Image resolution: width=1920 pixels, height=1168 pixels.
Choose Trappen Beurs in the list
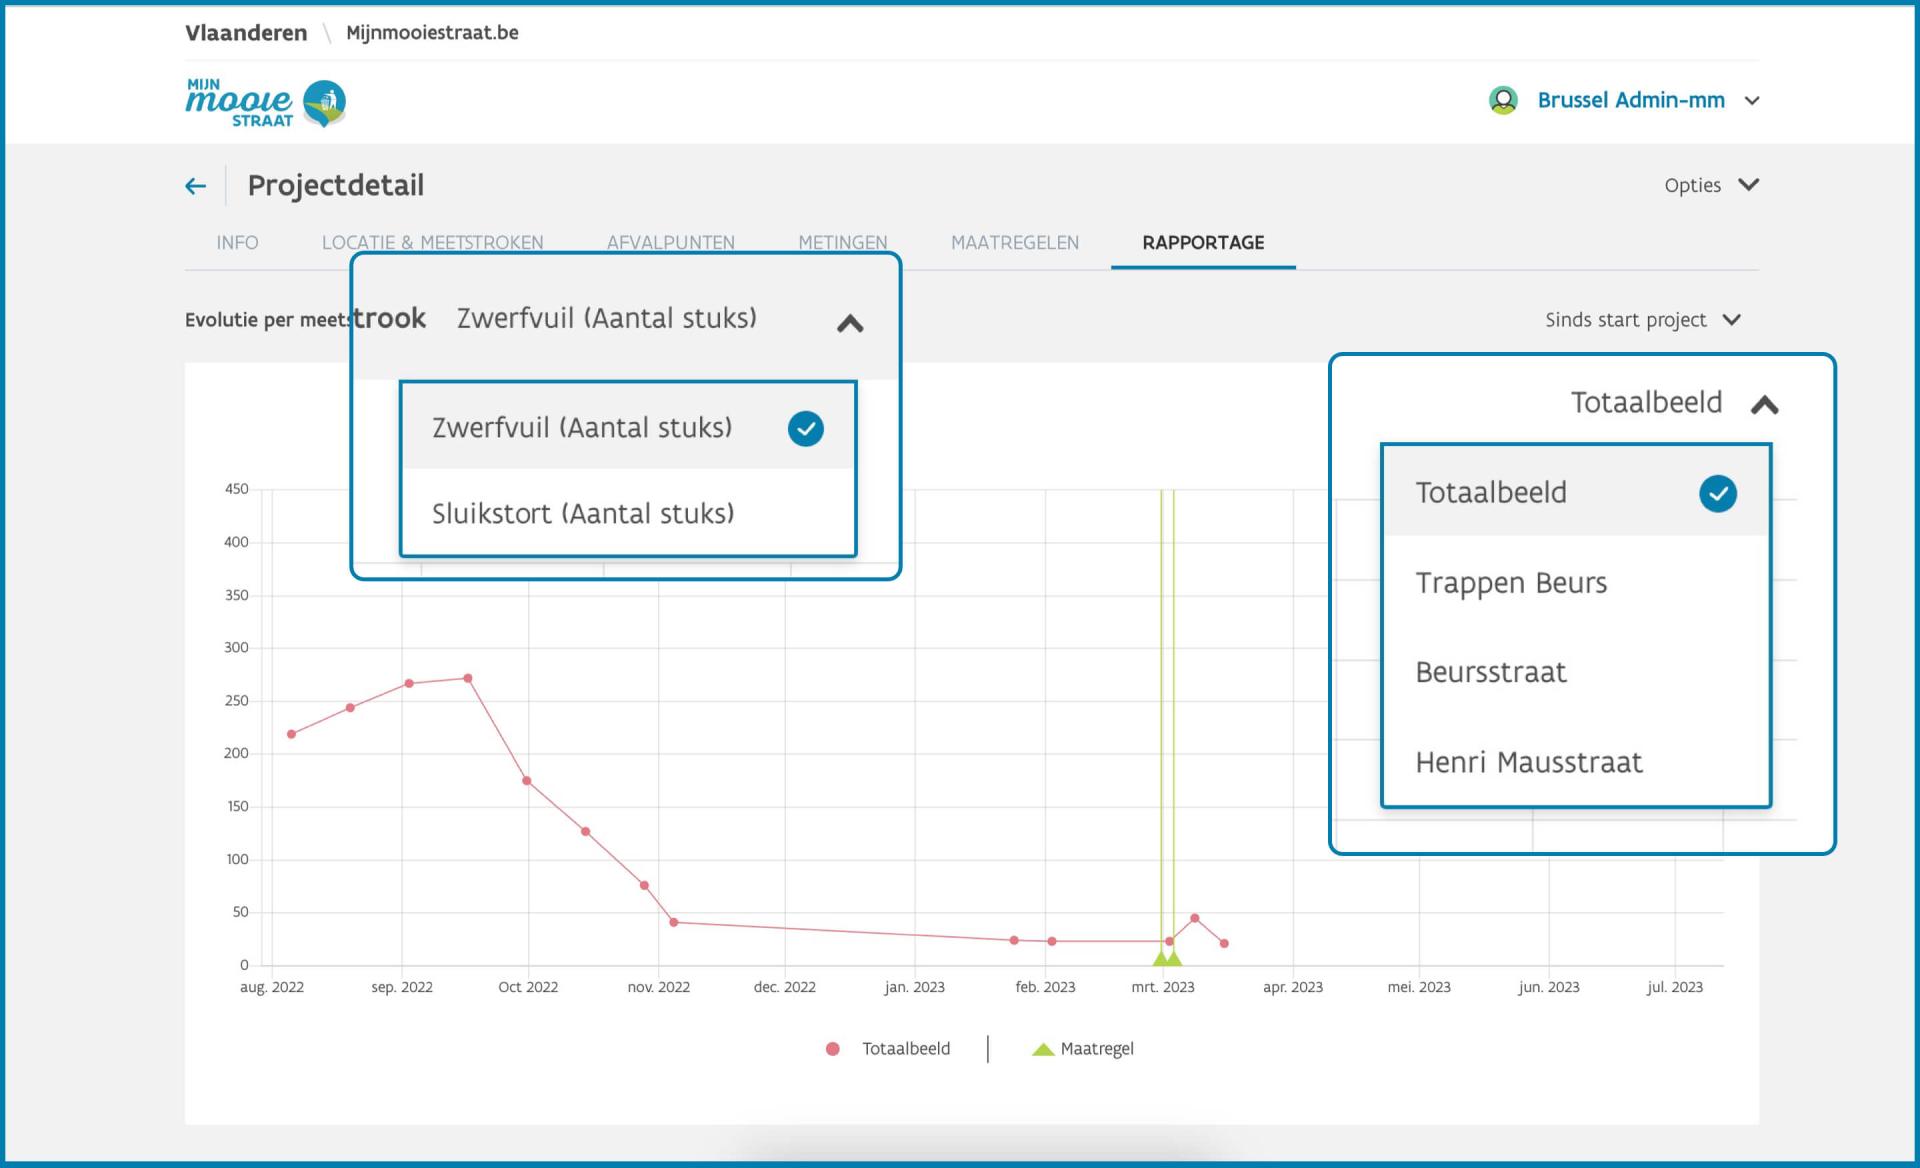1576,582
